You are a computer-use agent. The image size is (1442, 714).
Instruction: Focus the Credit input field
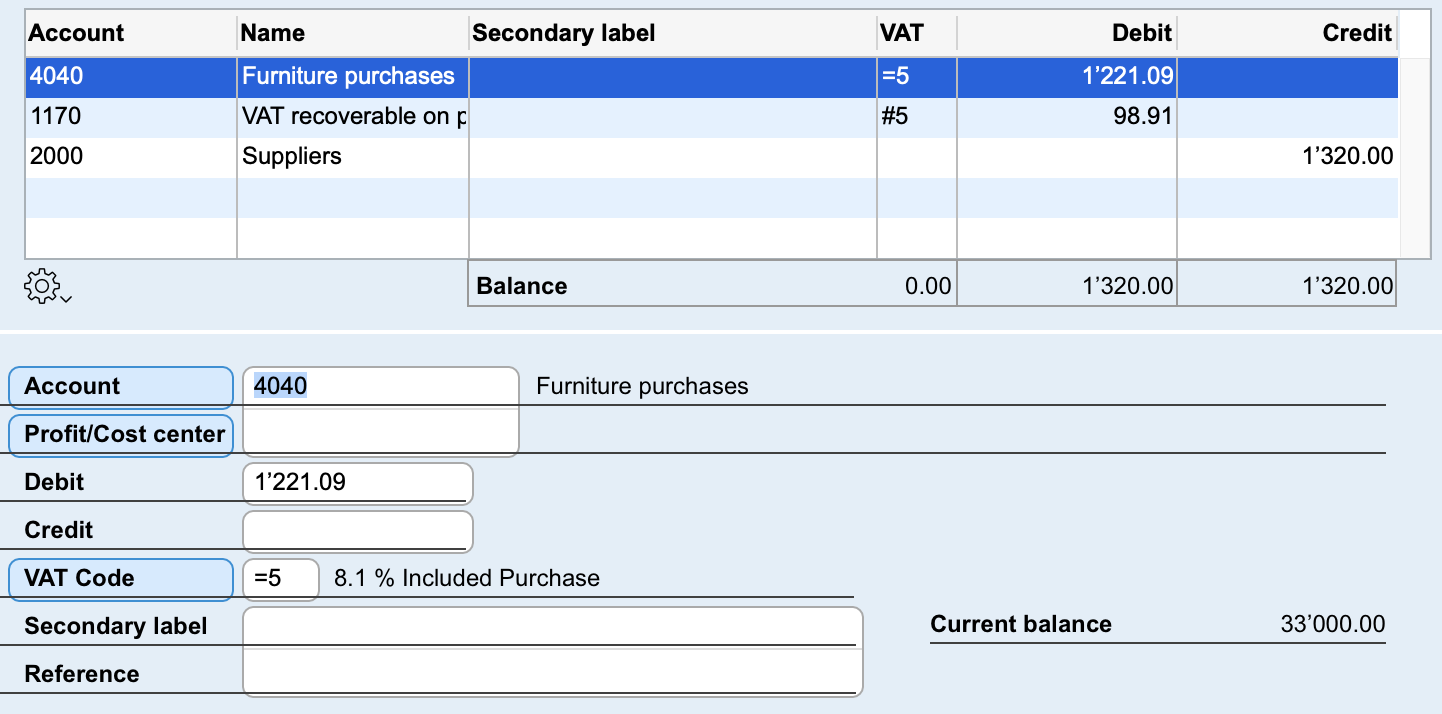tap(358, 531)
